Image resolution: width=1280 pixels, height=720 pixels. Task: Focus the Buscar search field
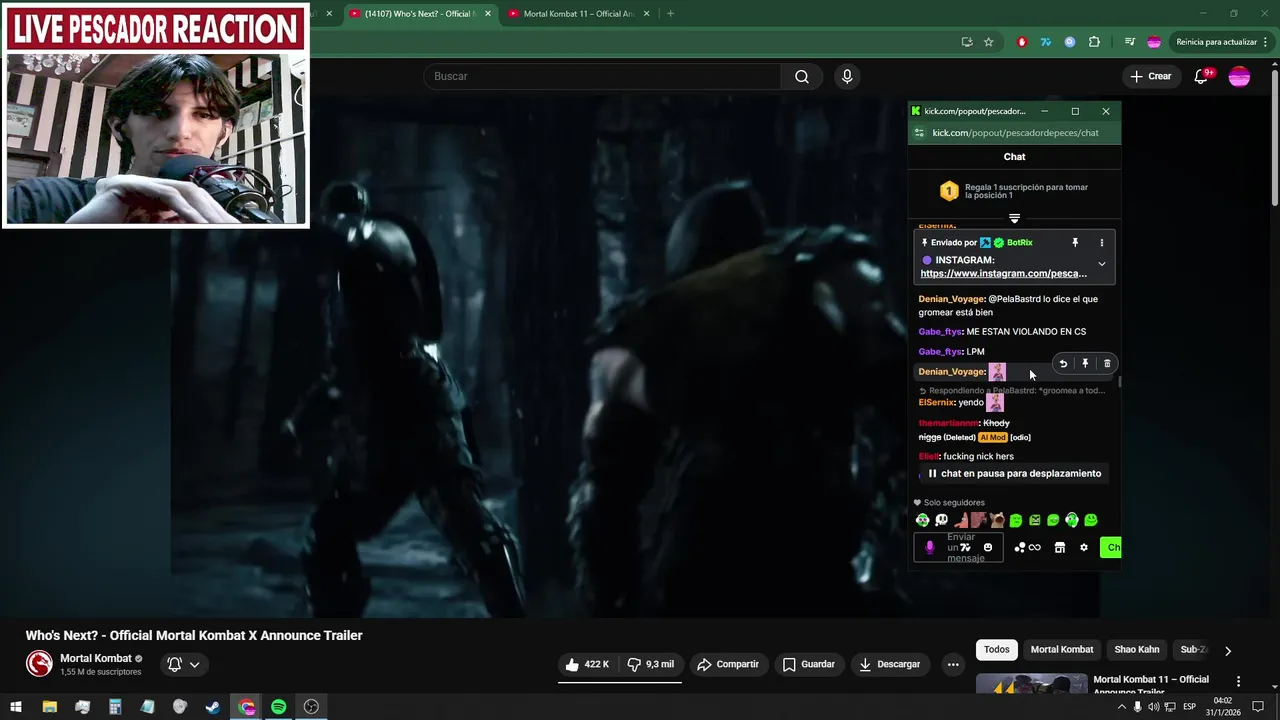(x=604, y=77)
